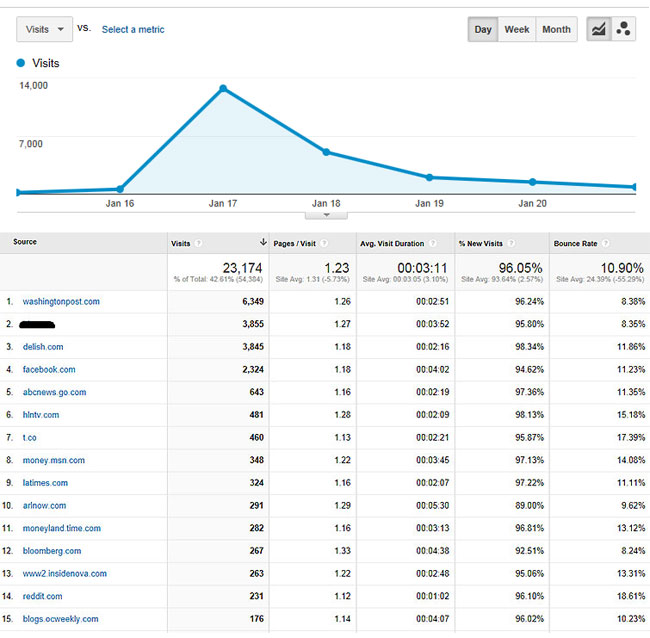Open latimes.com source link
This screenshot has height=638, width=650.
point(45,483)
